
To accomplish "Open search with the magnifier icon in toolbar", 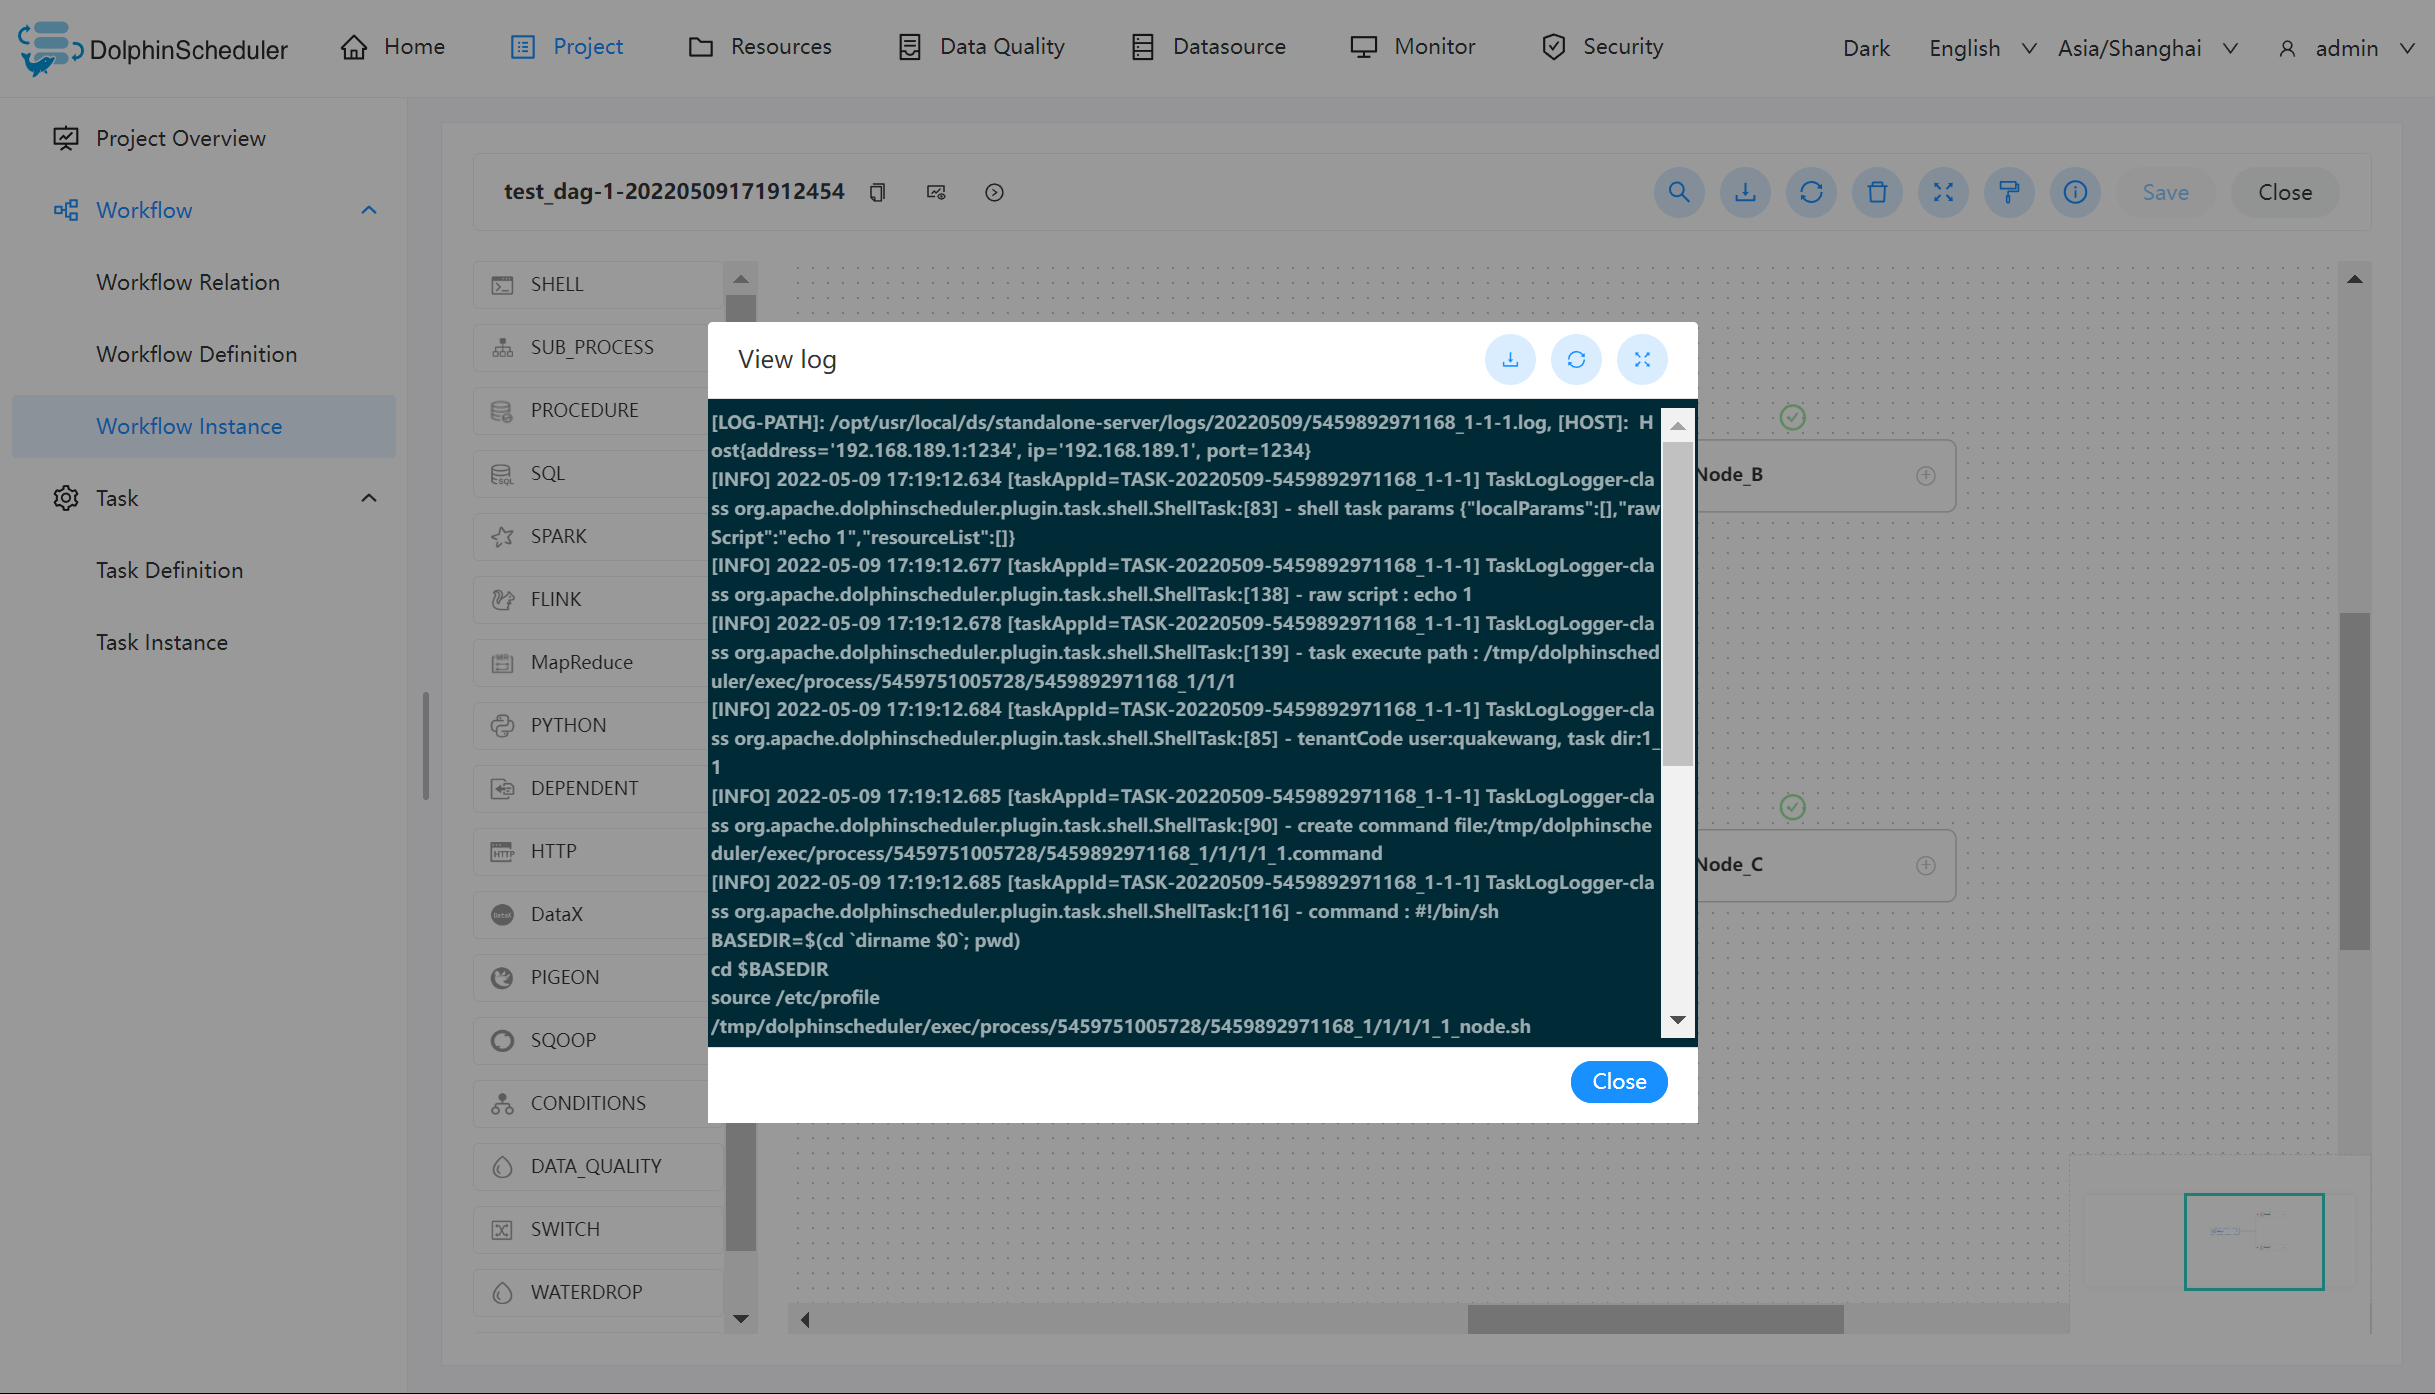I will (x=1680, y=192).
